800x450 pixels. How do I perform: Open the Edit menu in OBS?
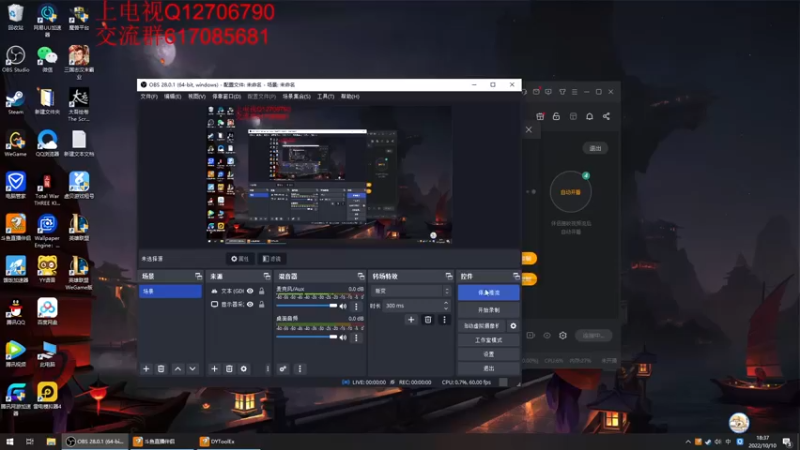(x=172, y=96)
